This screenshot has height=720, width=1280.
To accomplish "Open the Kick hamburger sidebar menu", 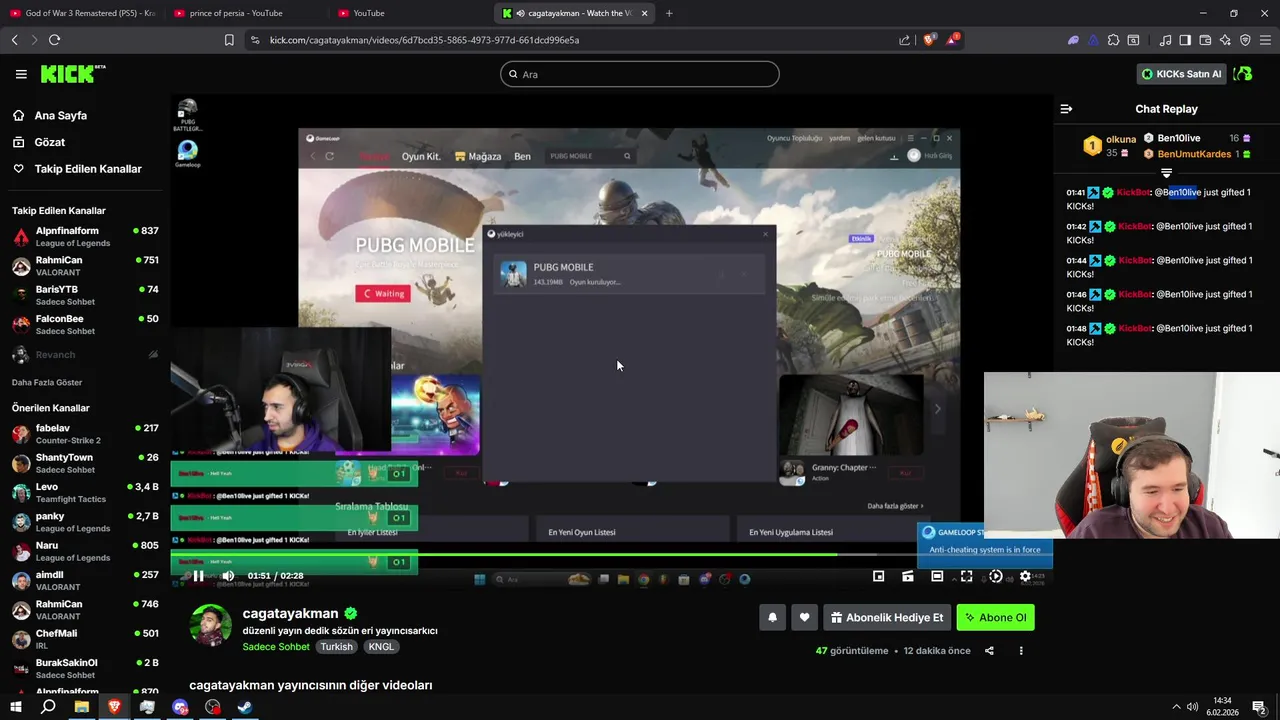I will (21, 74).
